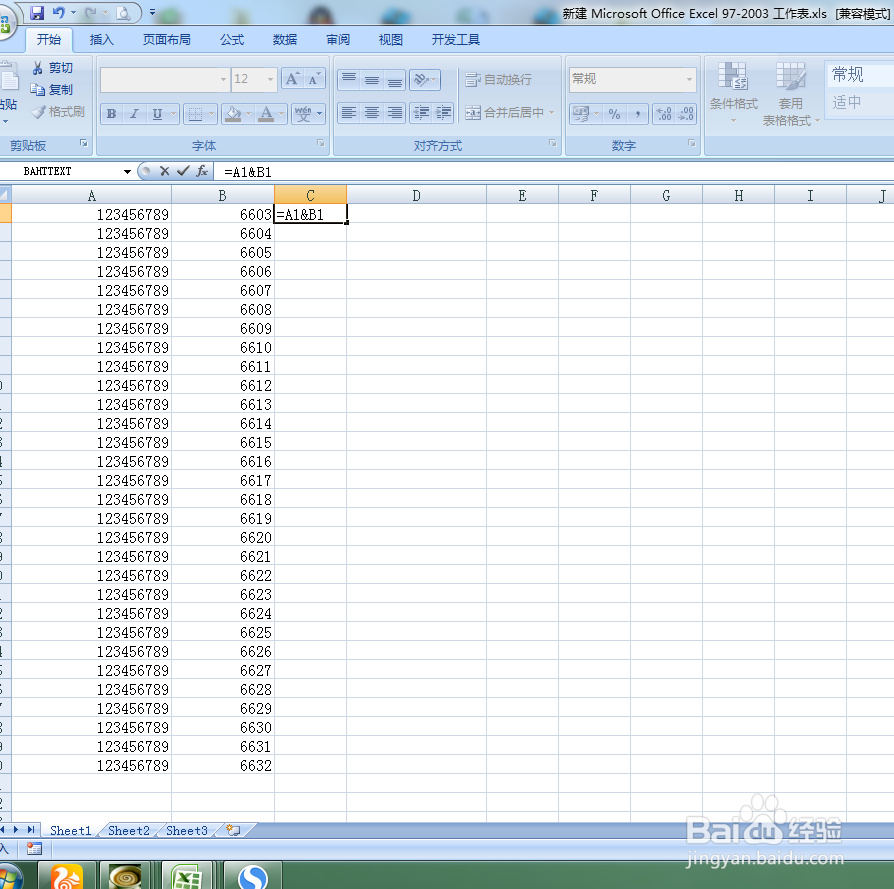894x889 pixels.
Task: Select the 常规 cell style
Action: pyautogui.click(x=859, y=74)
